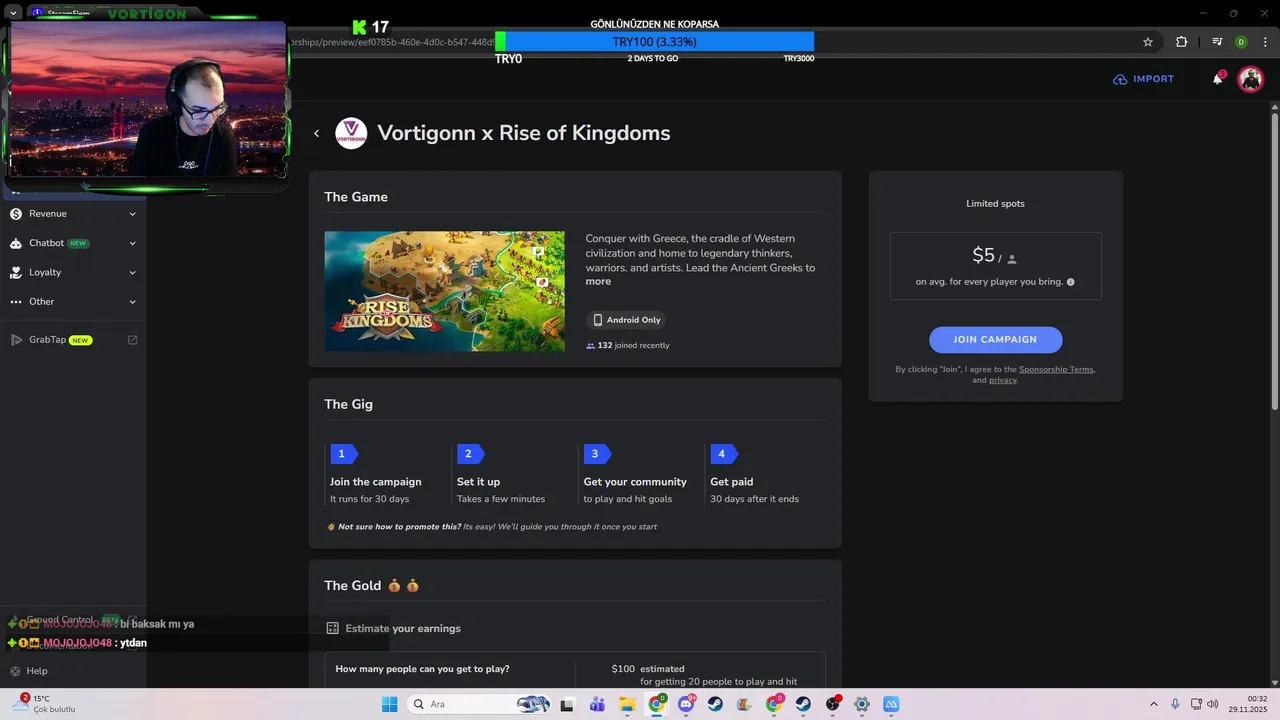Viewport: 1280px width, 720px height.
Task: Click the TRY100 donation goal progress bar
Action: tap(655, 42)
